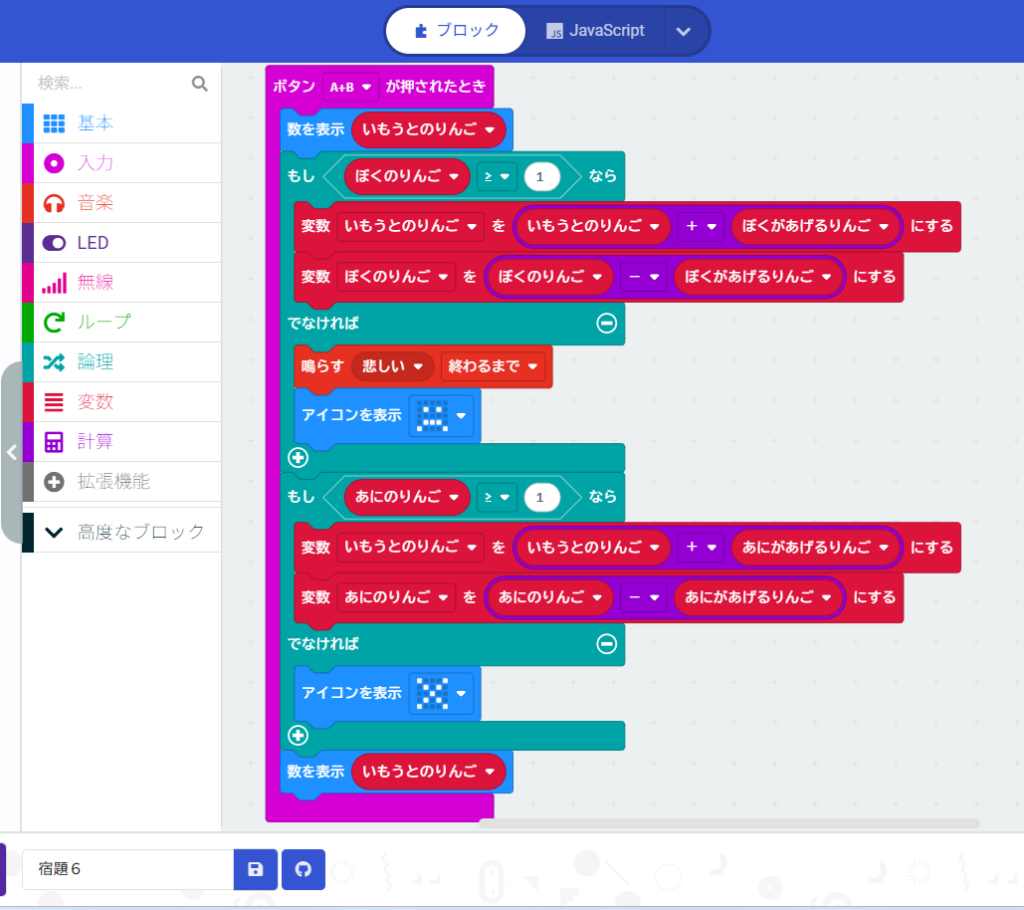Add branch to second もし block
Viewport: 1024px width, 910px height.
point(298,736)
